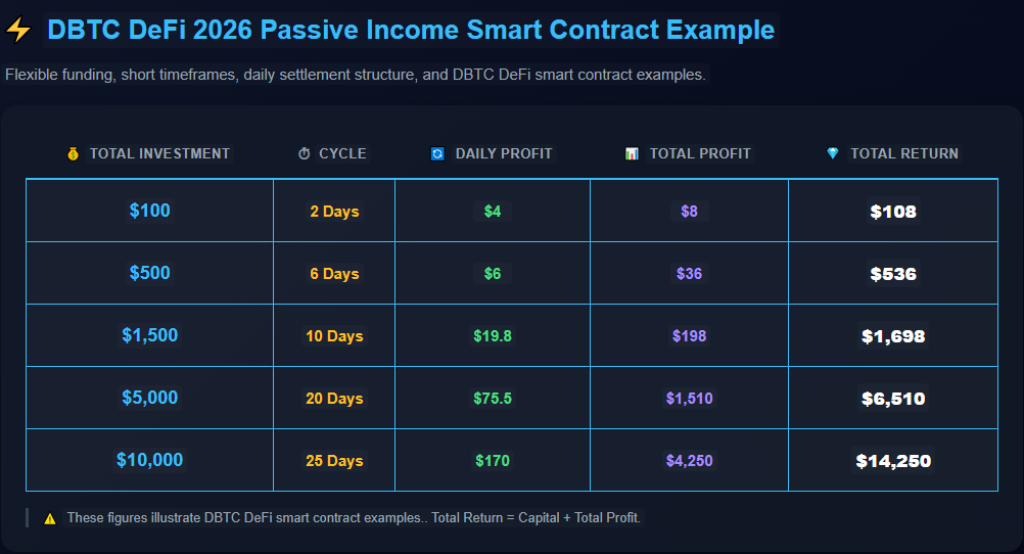Image resolution: width=1024 pixels, height=554 pixels.
Task: Click the $75.5 daily profit value
Action: 492,398
